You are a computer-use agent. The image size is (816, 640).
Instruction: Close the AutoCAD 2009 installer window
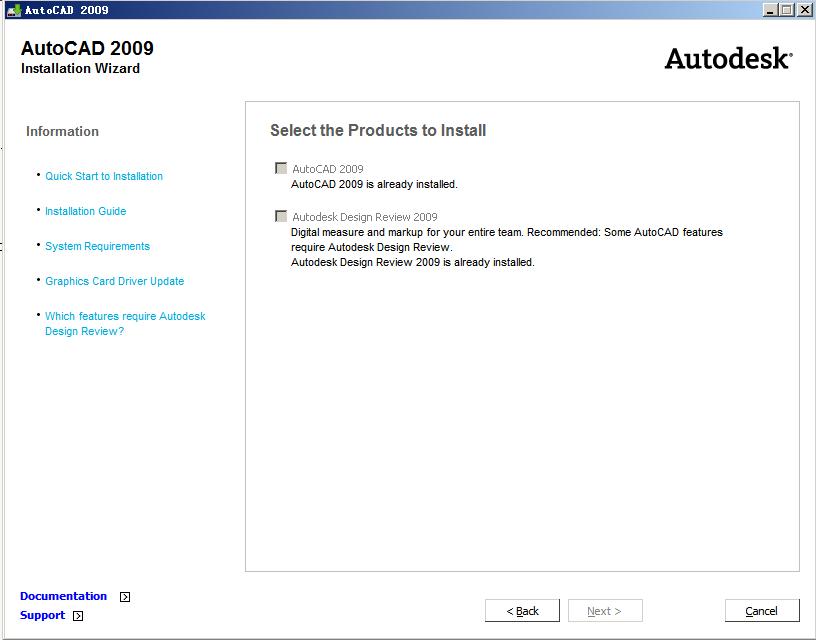(804, 10)
